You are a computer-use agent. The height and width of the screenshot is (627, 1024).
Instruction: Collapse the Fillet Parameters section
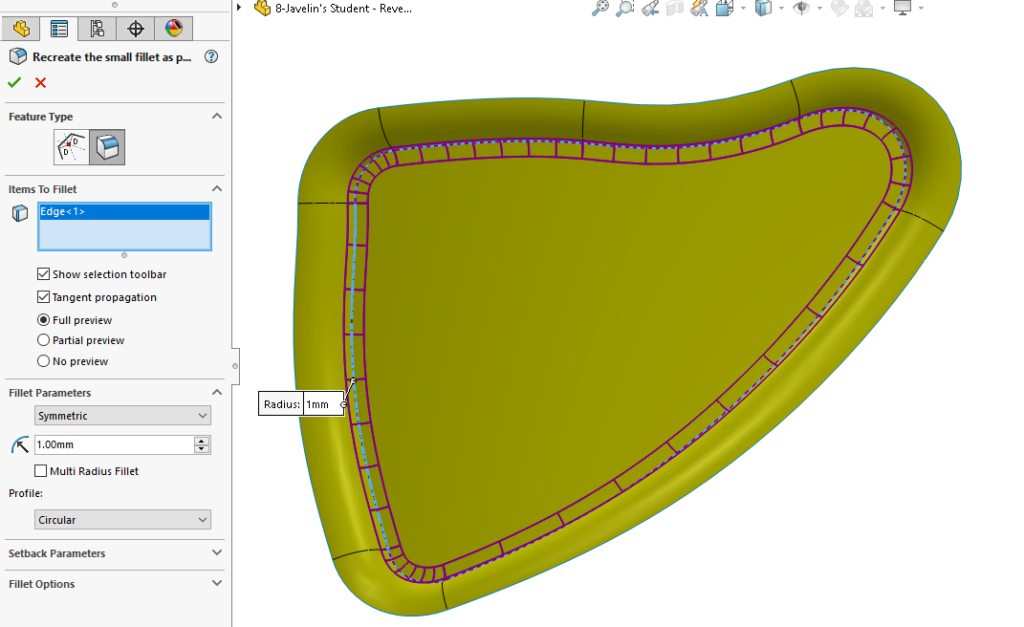click(217, 393)
